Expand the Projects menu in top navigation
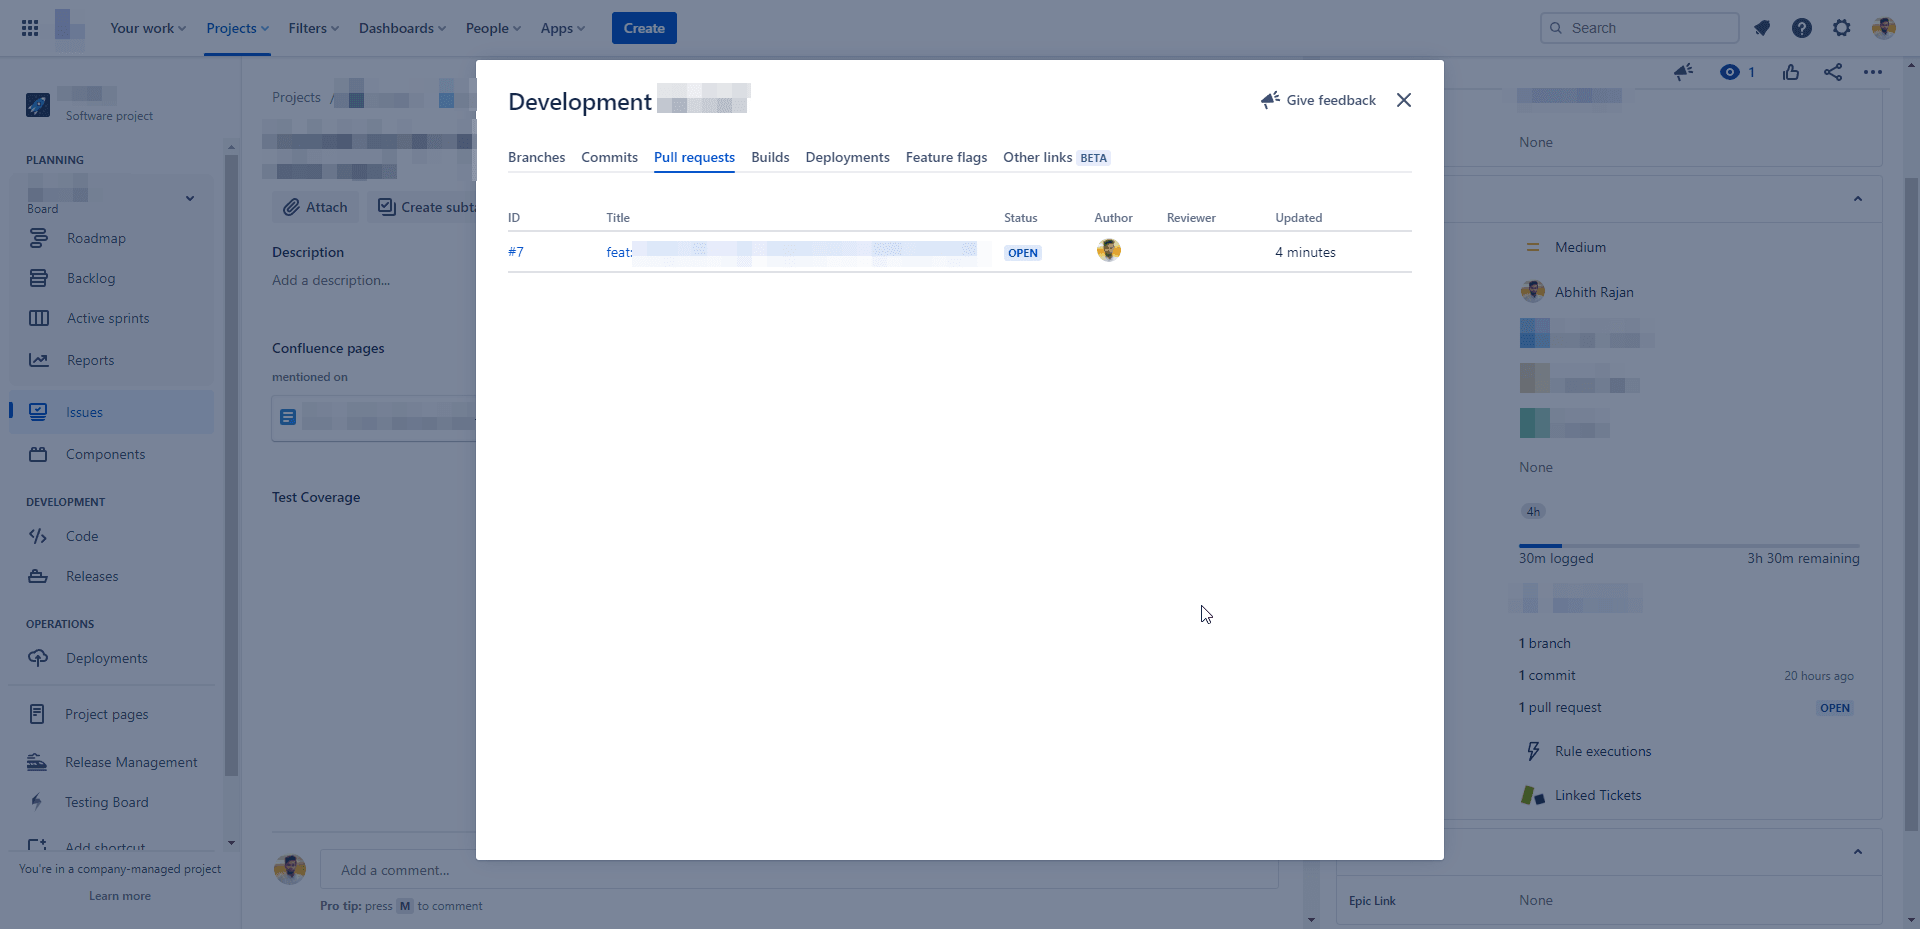This screenshot has width=1920, height=929. (236, 28)
